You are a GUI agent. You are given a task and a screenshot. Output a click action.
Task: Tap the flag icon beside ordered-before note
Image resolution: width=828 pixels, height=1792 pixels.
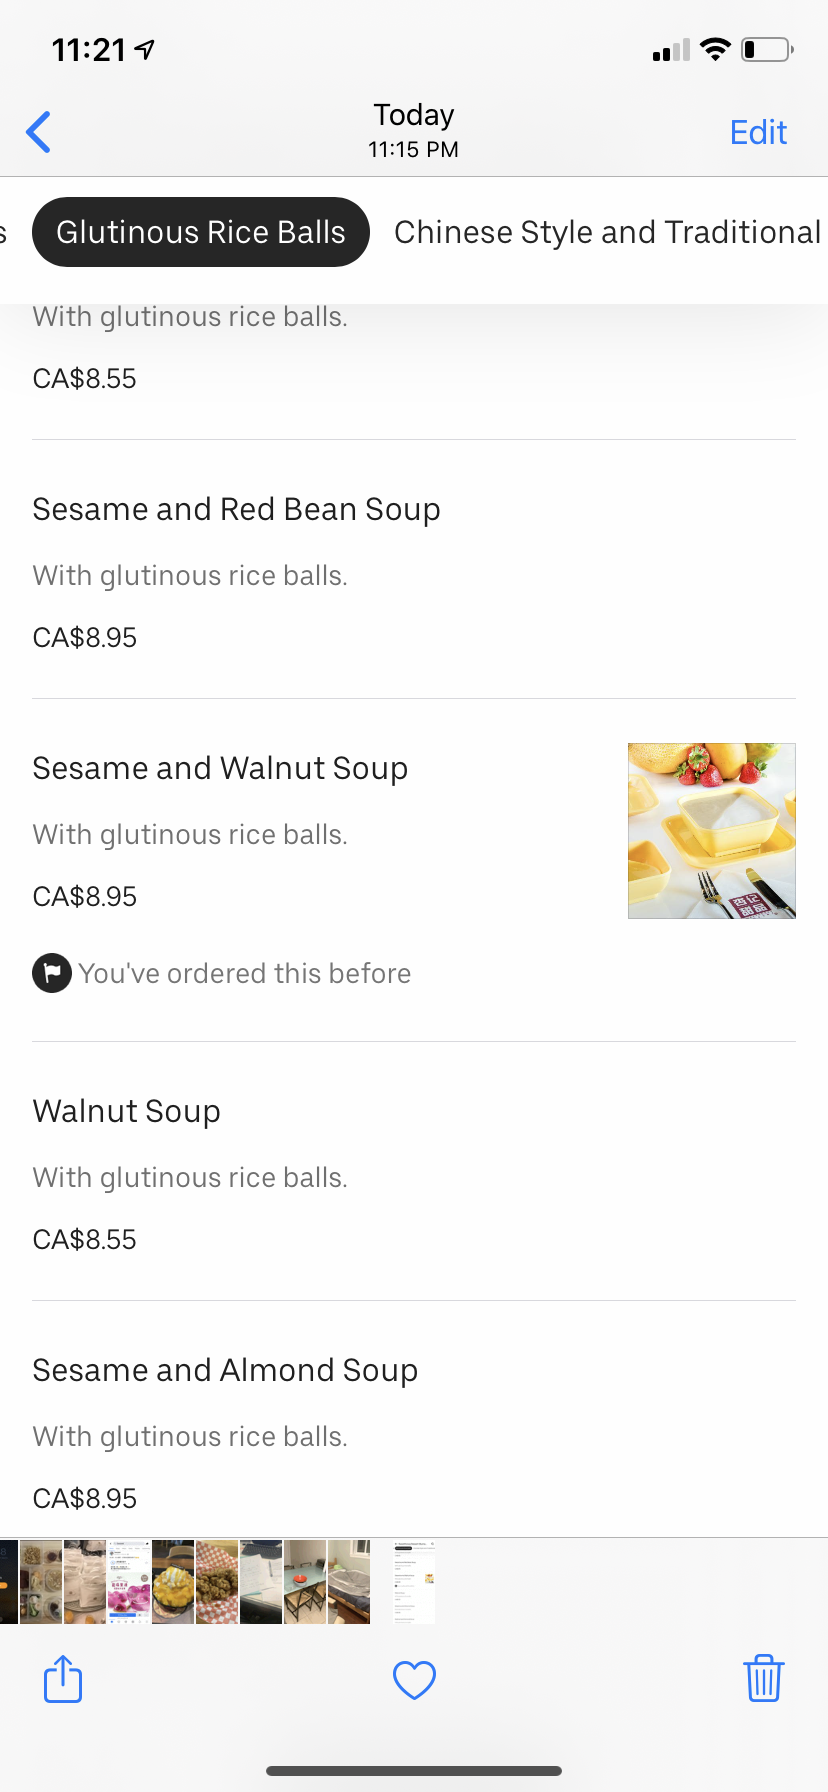pos(52,973)
